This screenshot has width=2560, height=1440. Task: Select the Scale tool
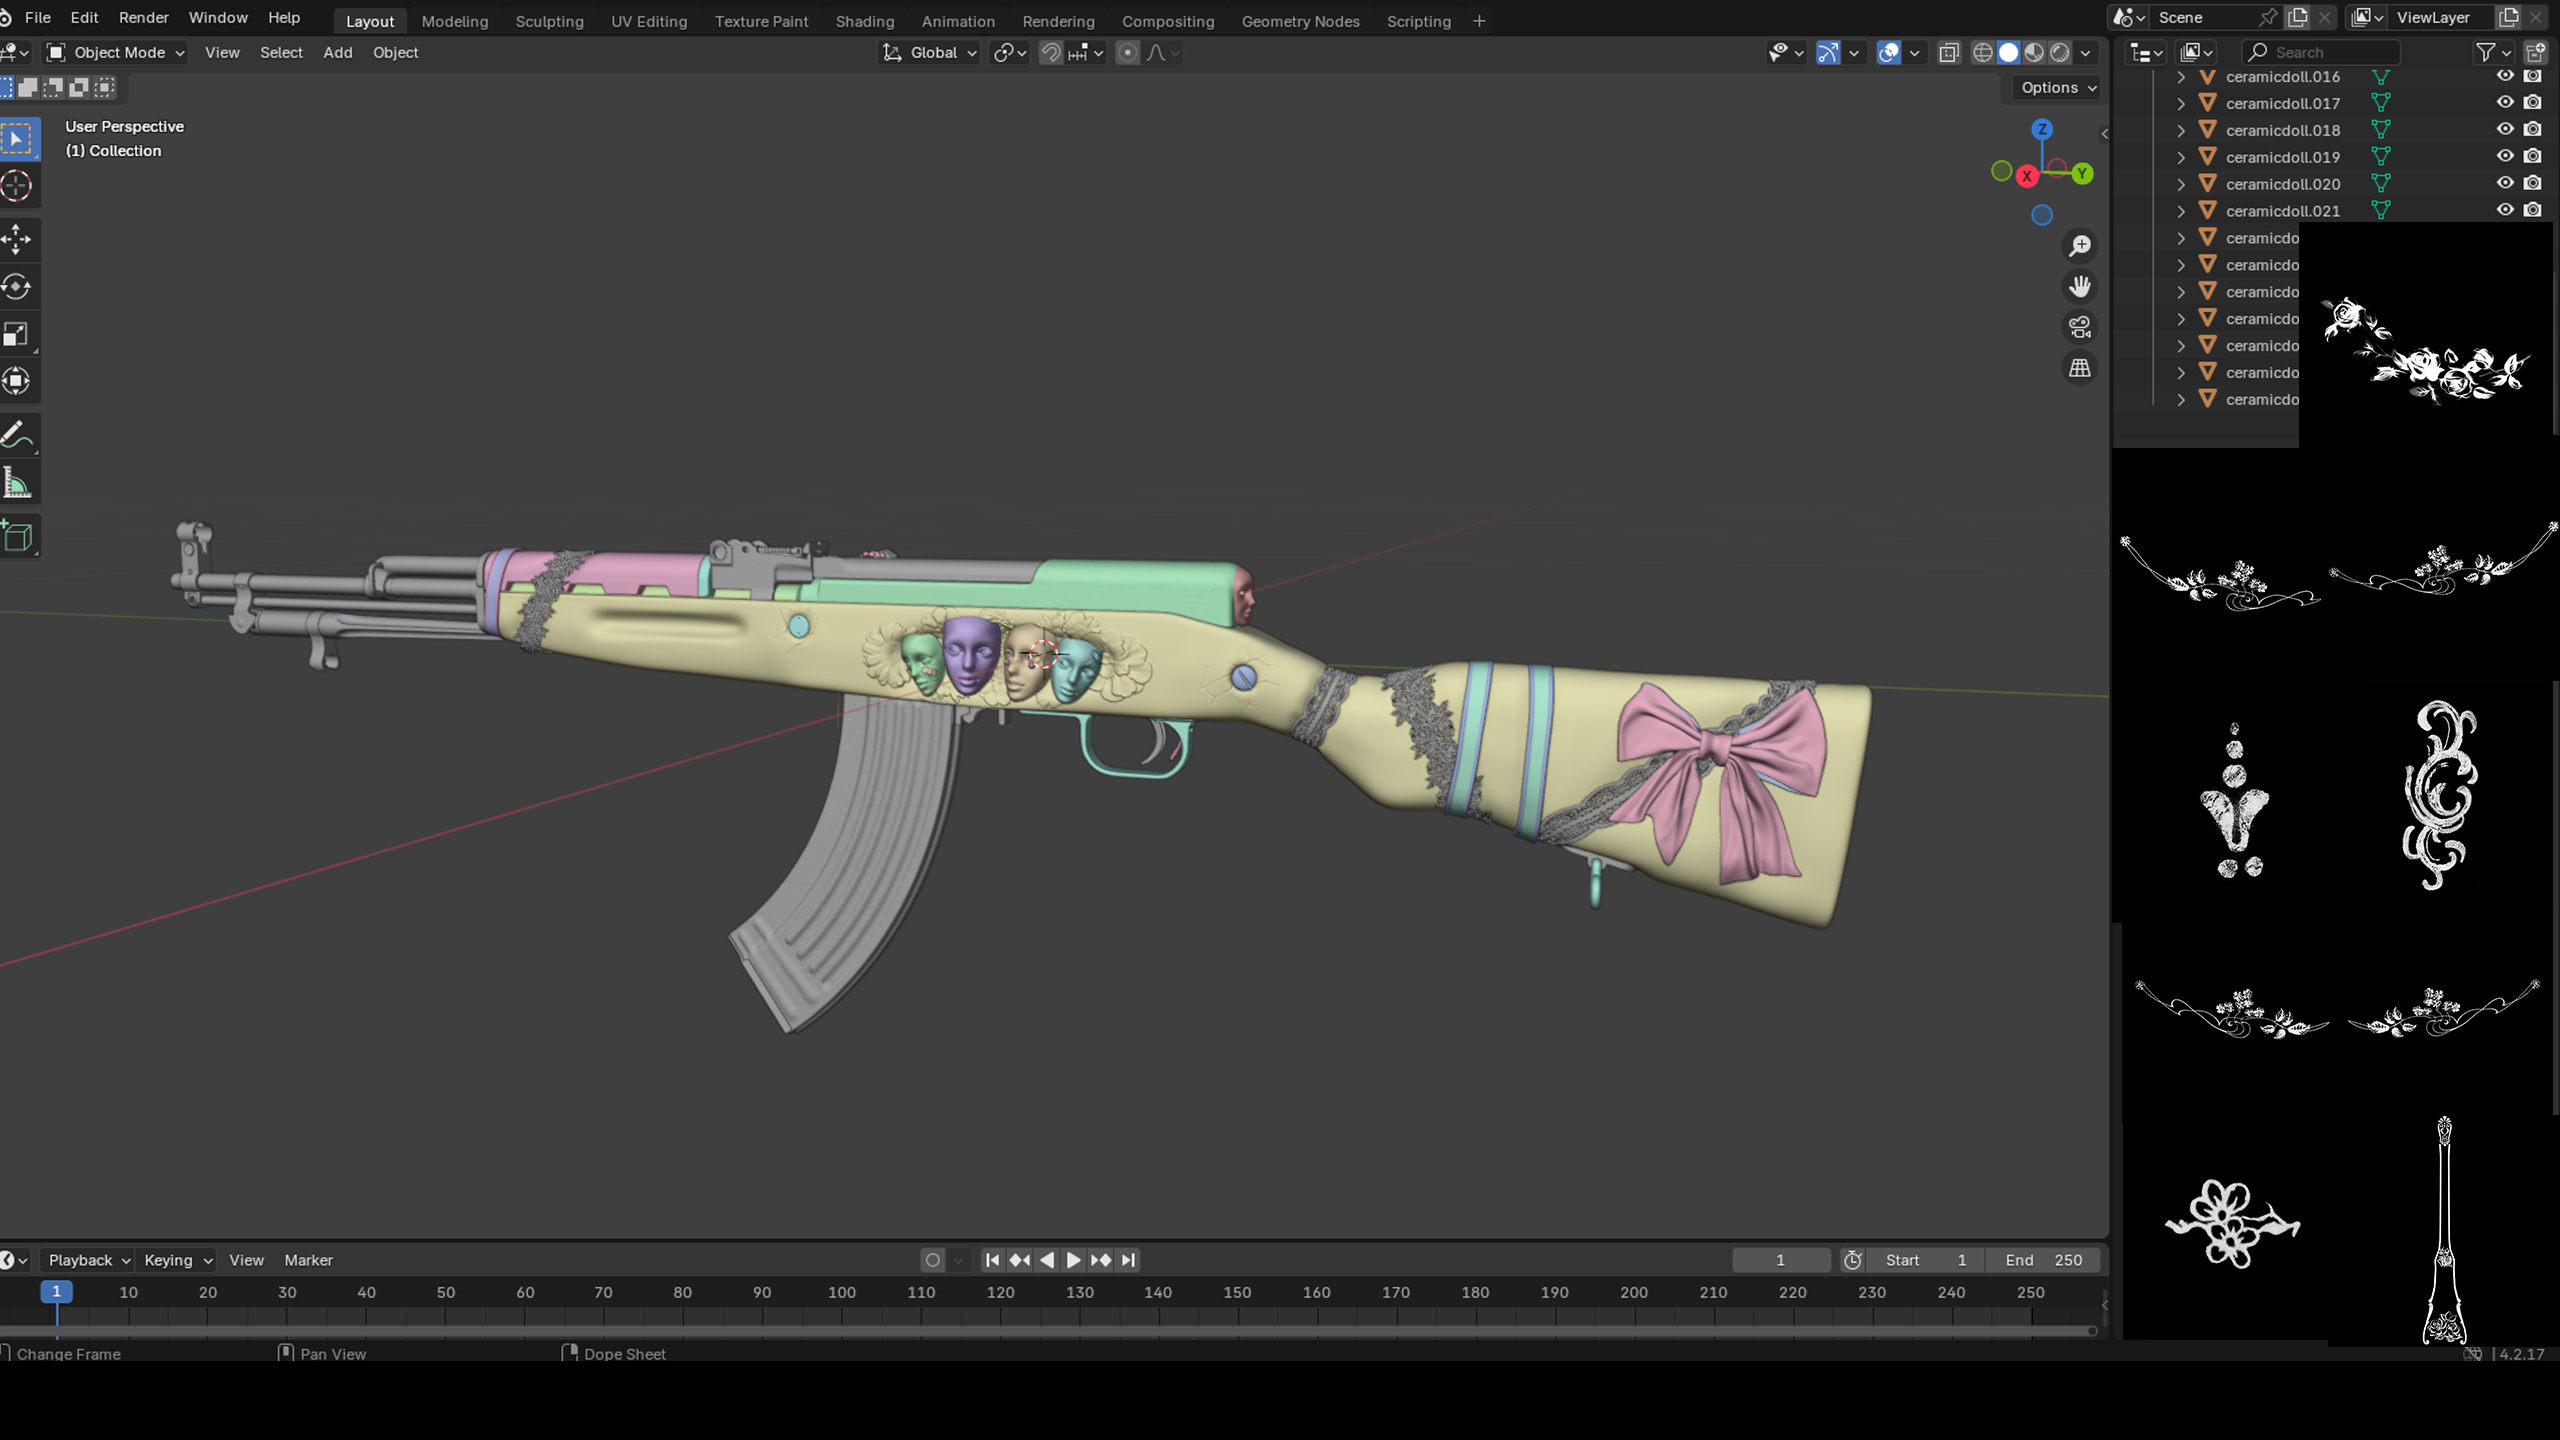coord(17,334)
